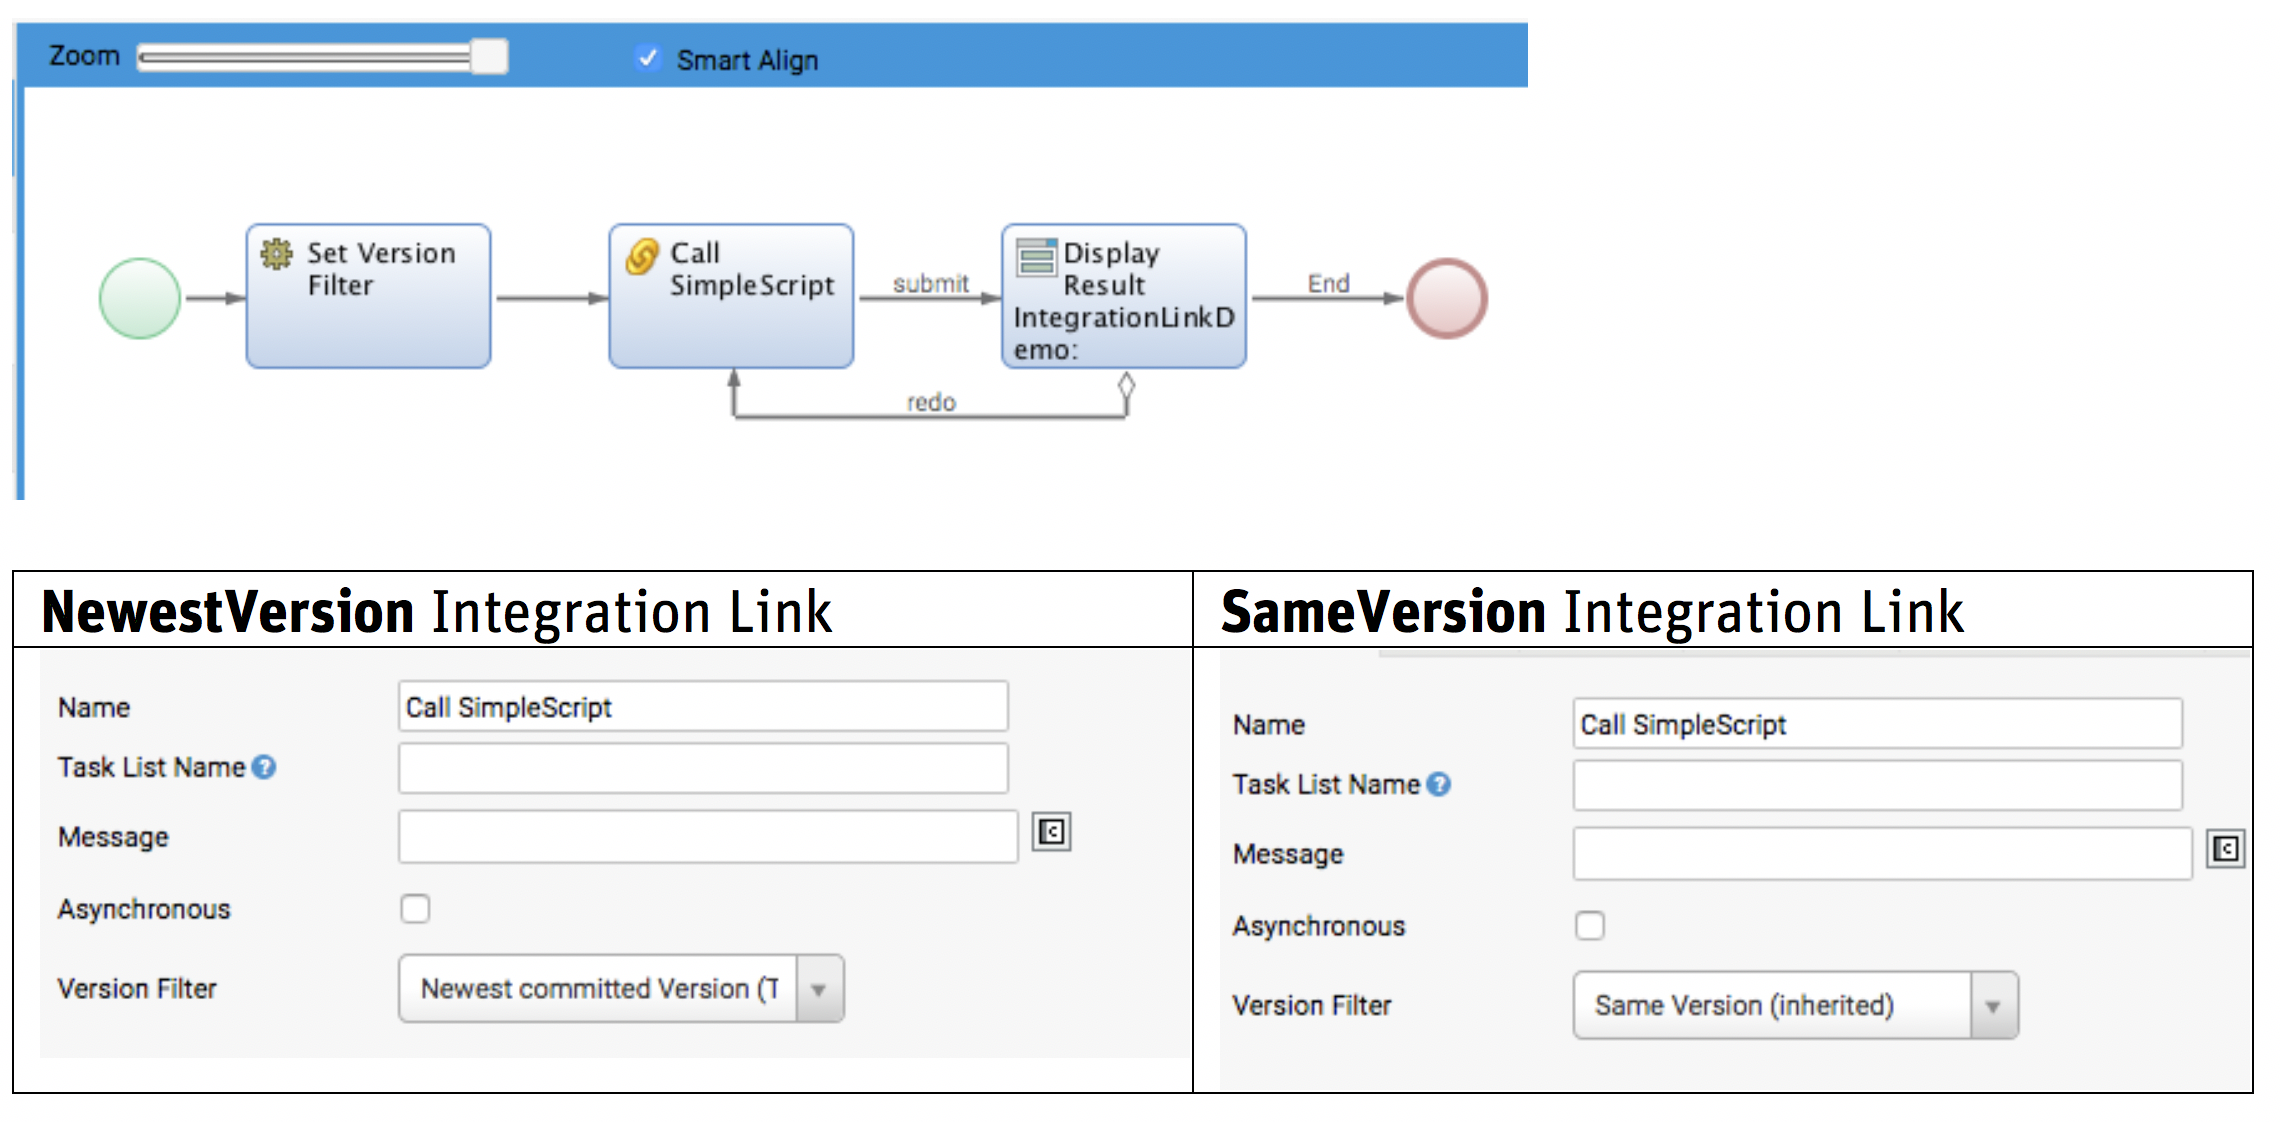This screenshot has width=2280, height=1122.
Task: Select the red end event circle
Action: (x=1447, y=297)
